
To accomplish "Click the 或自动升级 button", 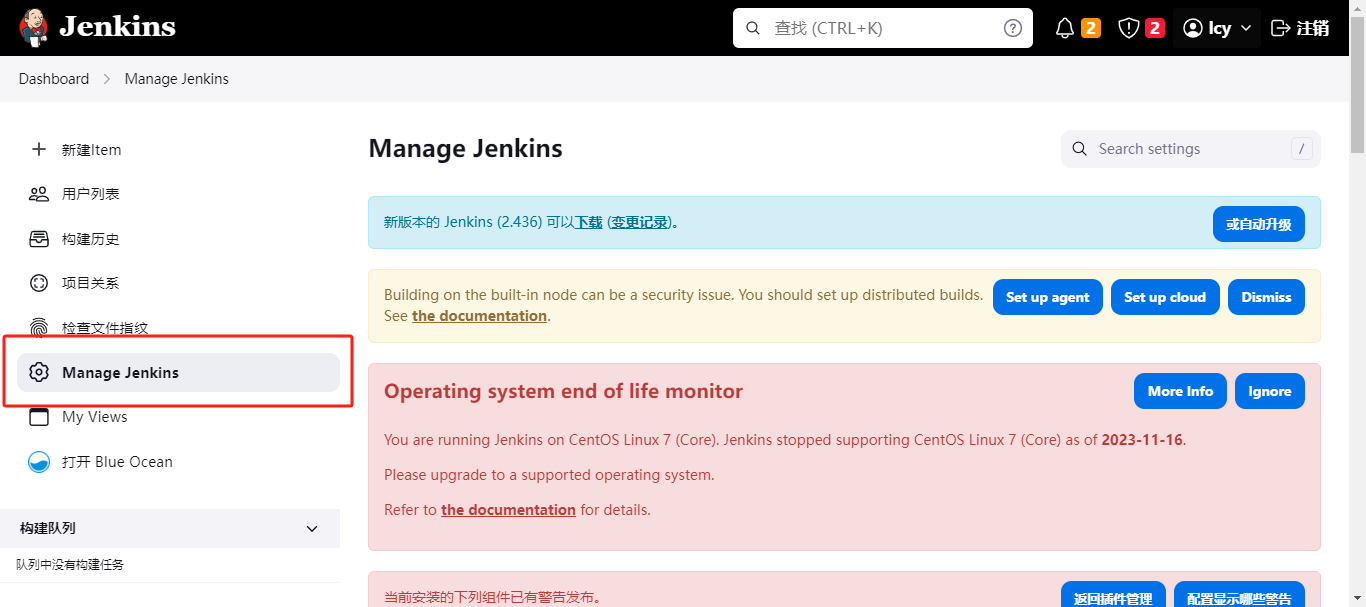I will point(1258,224).
